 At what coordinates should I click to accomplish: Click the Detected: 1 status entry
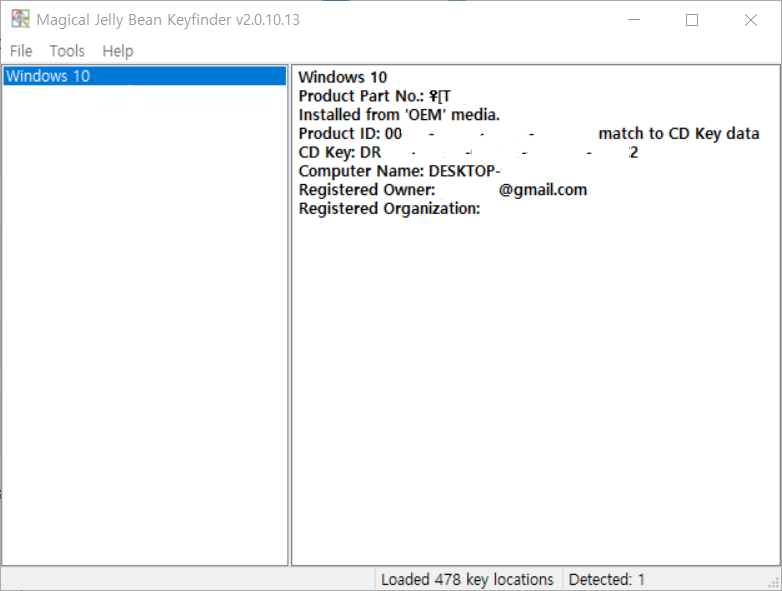pos(606,579)
